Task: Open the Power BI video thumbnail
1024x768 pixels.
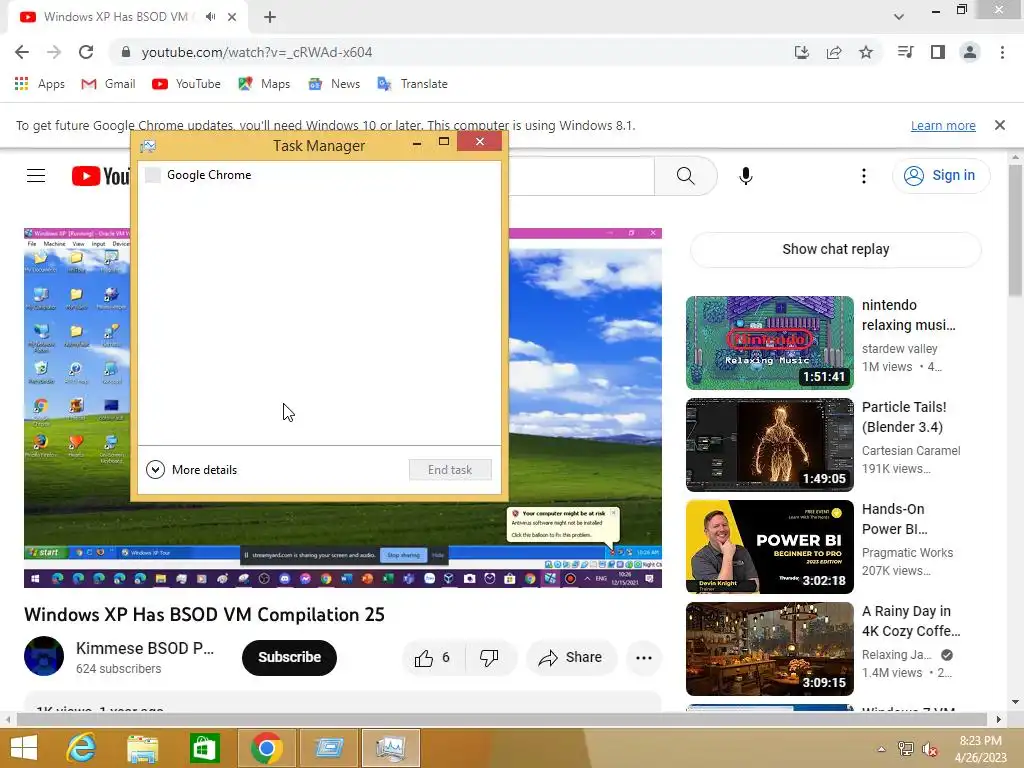Action: pyautogui.click(x=769, y=547)
